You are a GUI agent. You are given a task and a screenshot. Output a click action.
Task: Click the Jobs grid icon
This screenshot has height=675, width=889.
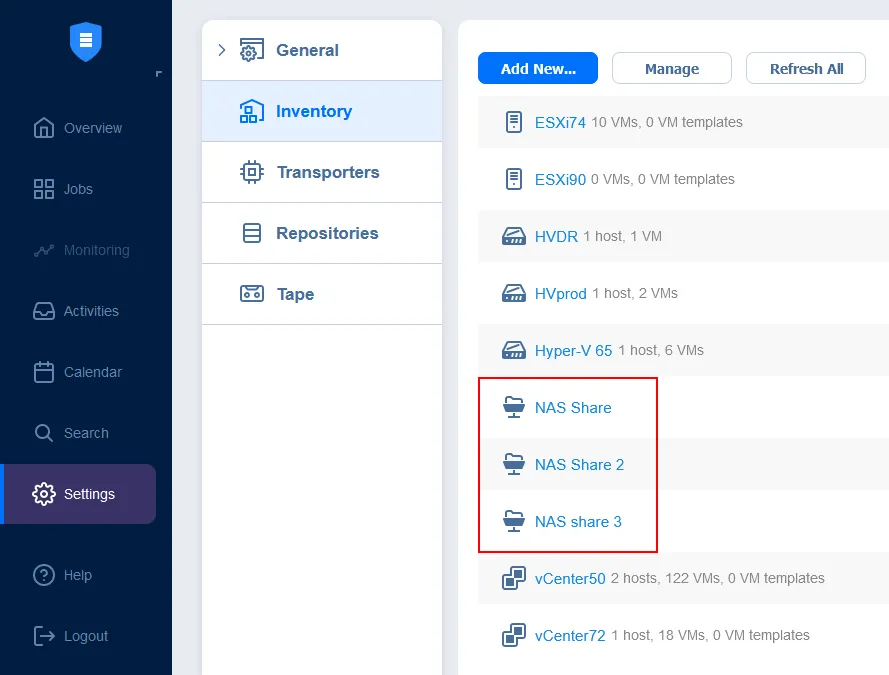44,189
